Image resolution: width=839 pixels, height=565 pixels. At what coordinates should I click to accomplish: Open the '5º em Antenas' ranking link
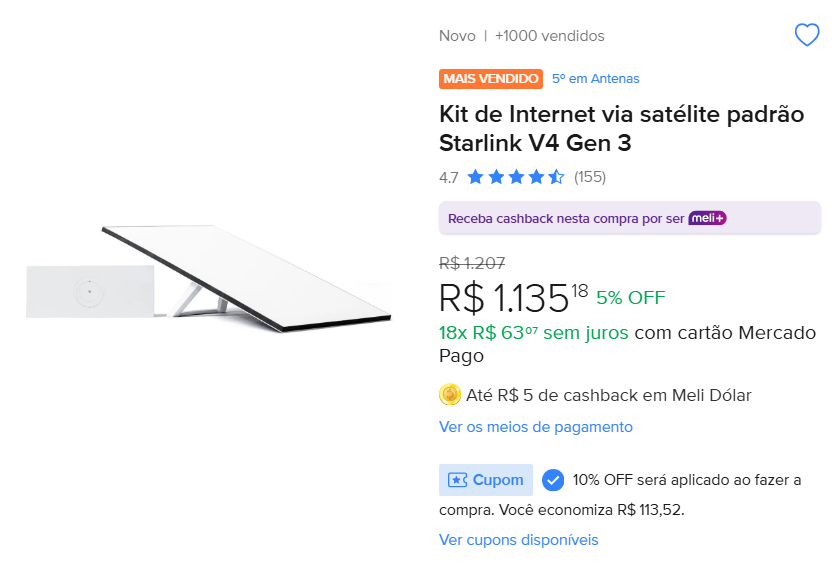click(596, 79)
